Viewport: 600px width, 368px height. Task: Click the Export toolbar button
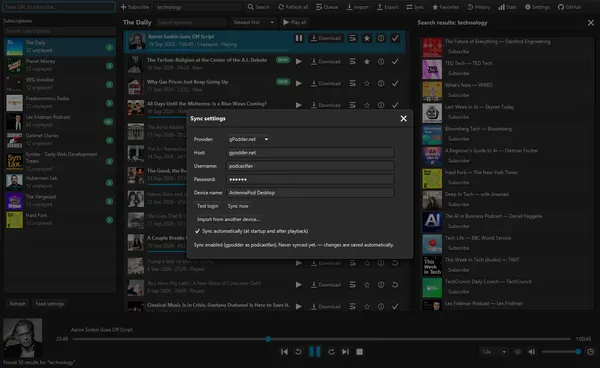click(x=388, y=7)
